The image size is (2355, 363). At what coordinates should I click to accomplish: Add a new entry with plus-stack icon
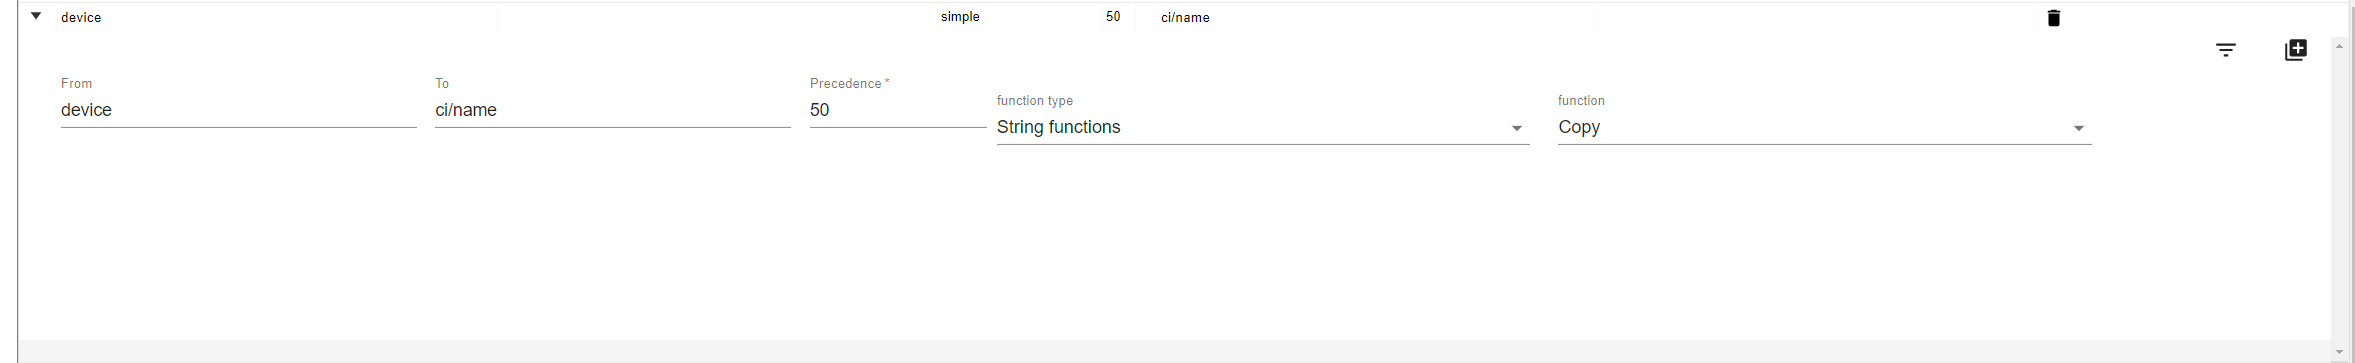tap(2295, 50)
